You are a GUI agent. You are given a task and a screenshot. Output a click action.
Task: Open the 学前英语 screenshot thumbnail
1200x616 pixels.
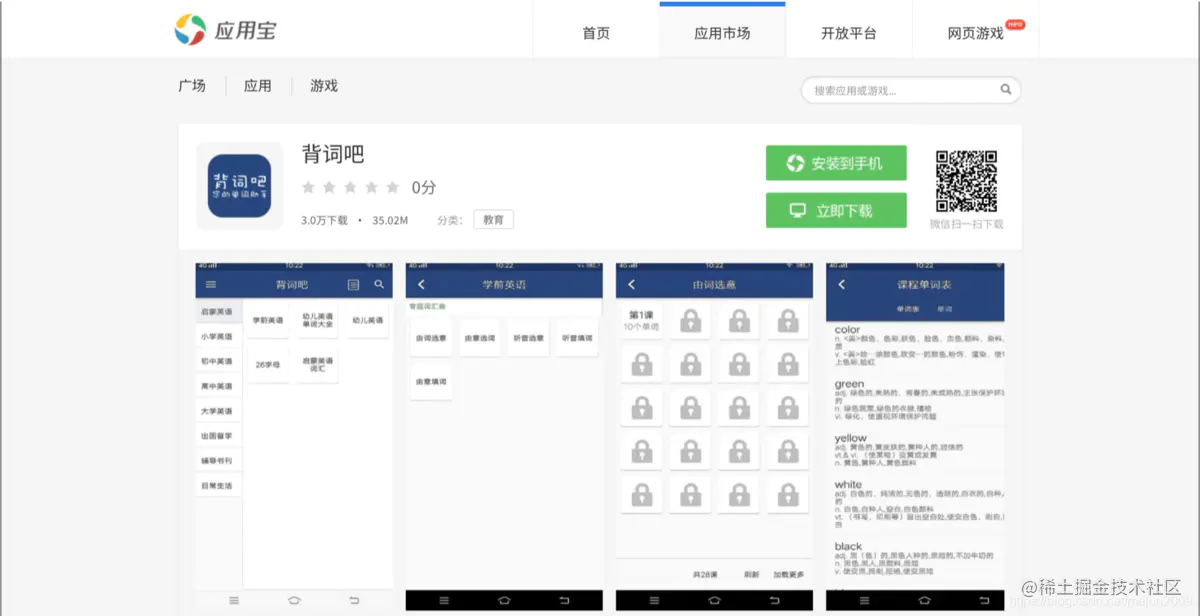click(504, 436)
